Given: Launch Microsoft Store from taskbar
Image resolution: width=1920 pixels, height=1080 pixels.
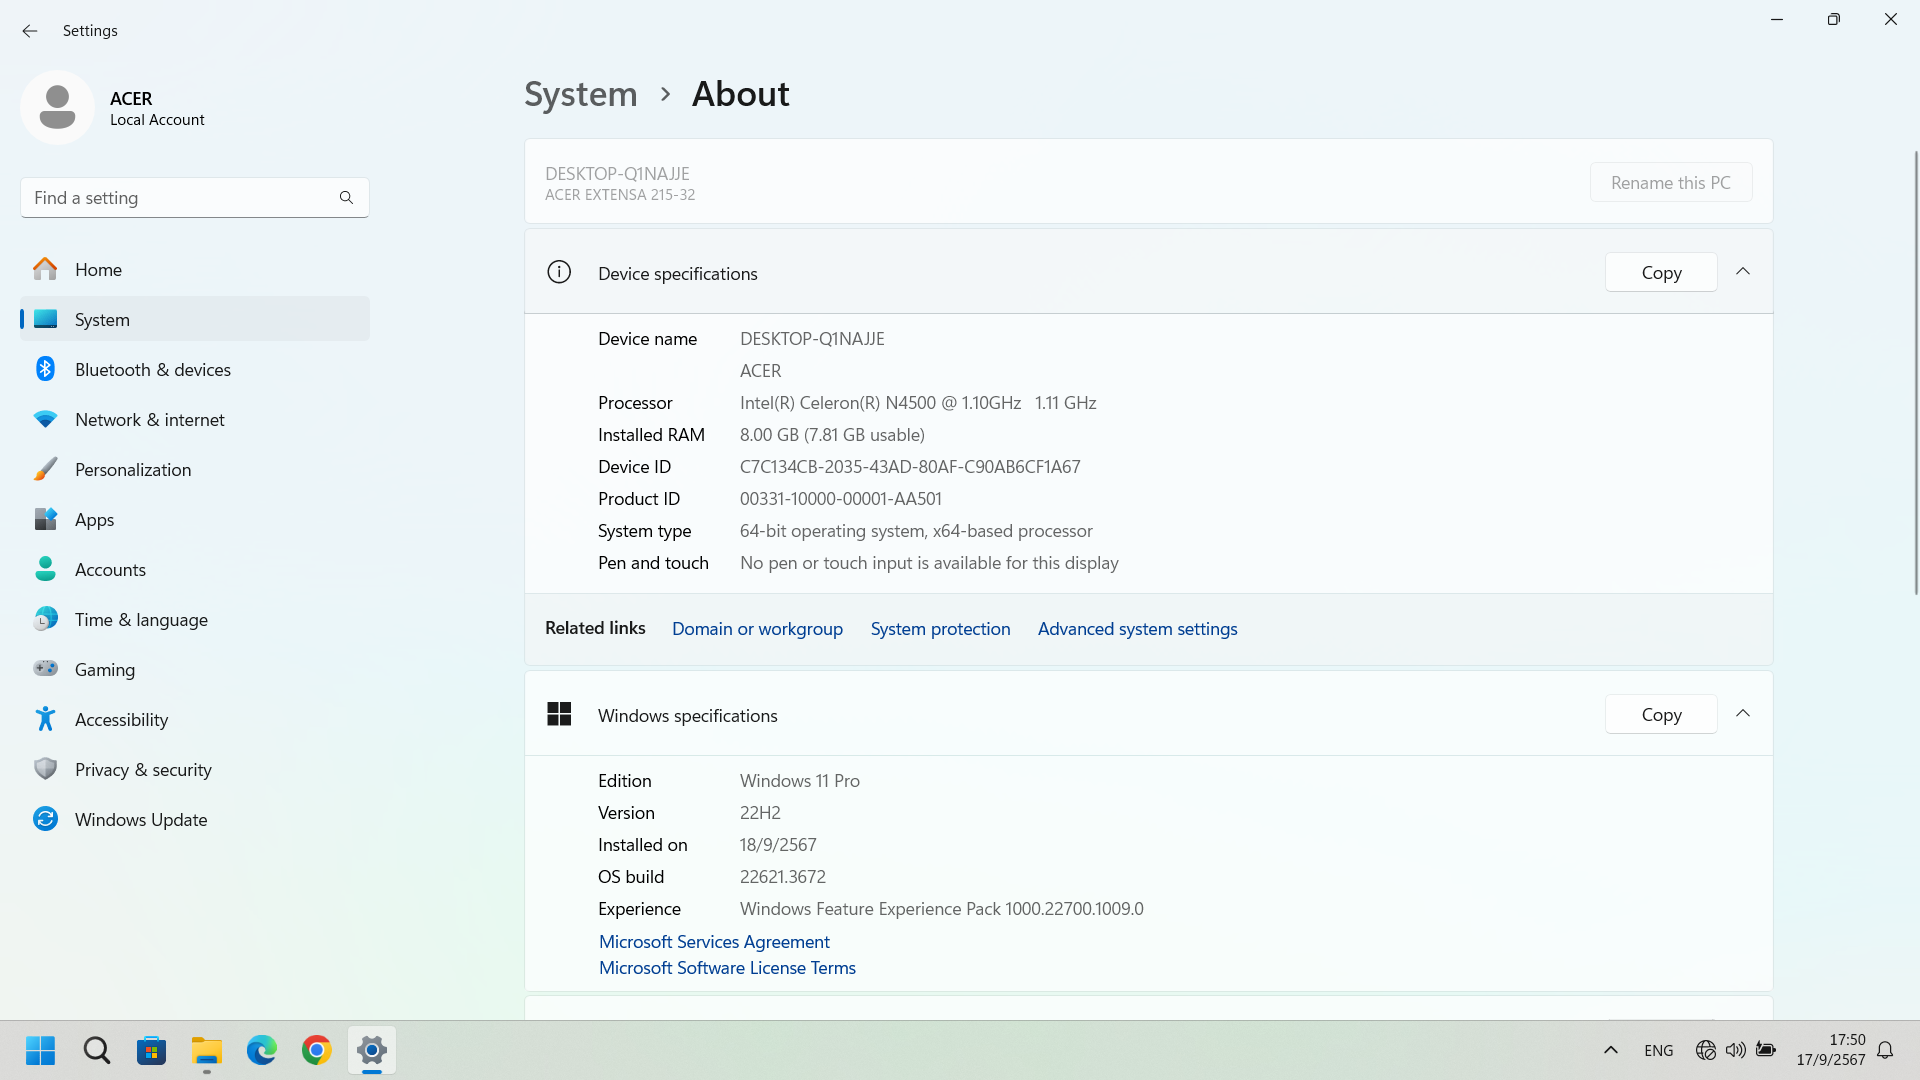Looking at the screenshot, I should (152, 1050).
